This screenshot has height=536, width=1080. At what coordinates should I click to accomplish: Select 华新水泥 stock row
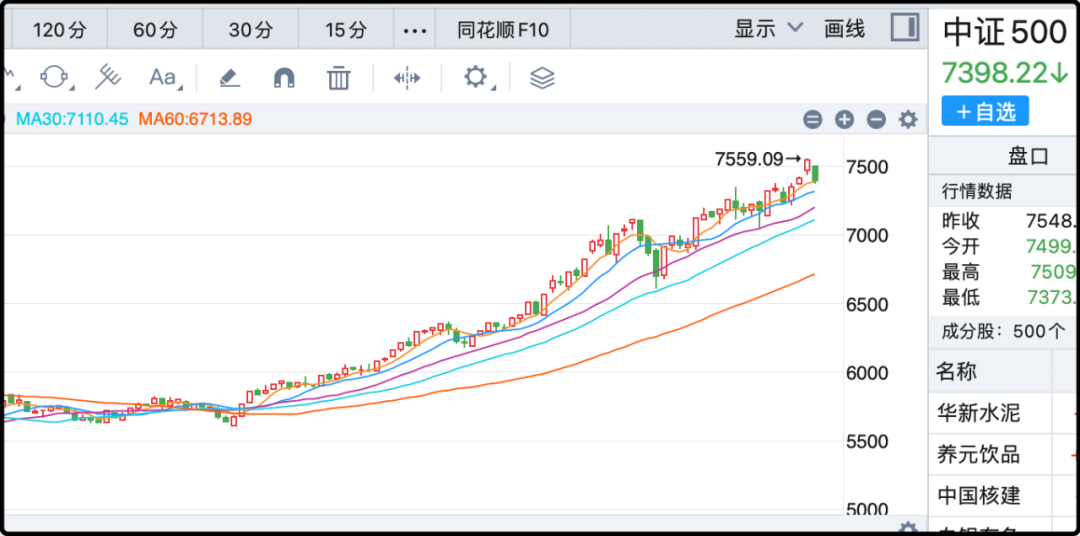(1004, 414)
